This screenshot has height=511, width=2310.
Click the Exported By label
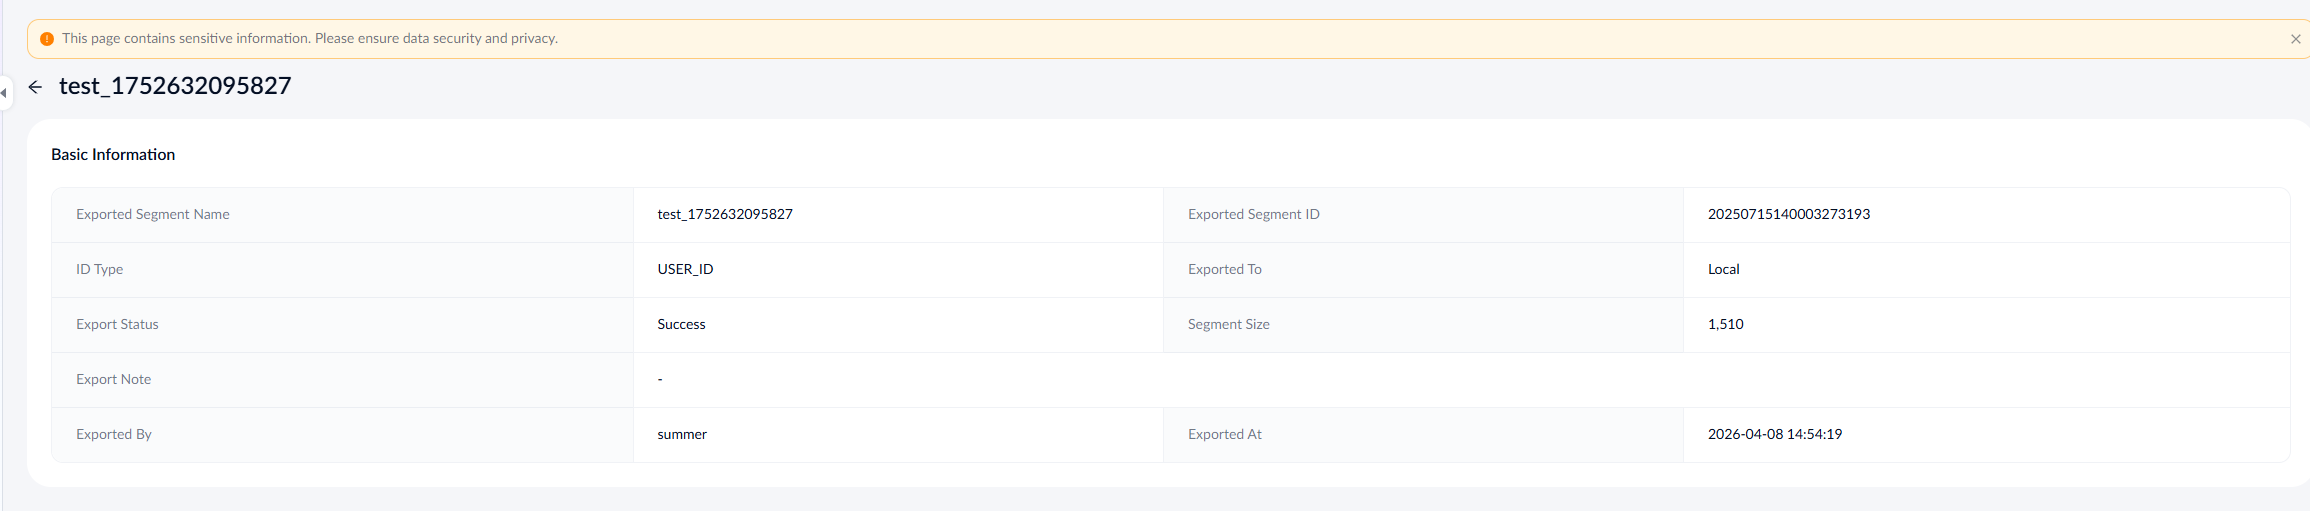[114, 434]
